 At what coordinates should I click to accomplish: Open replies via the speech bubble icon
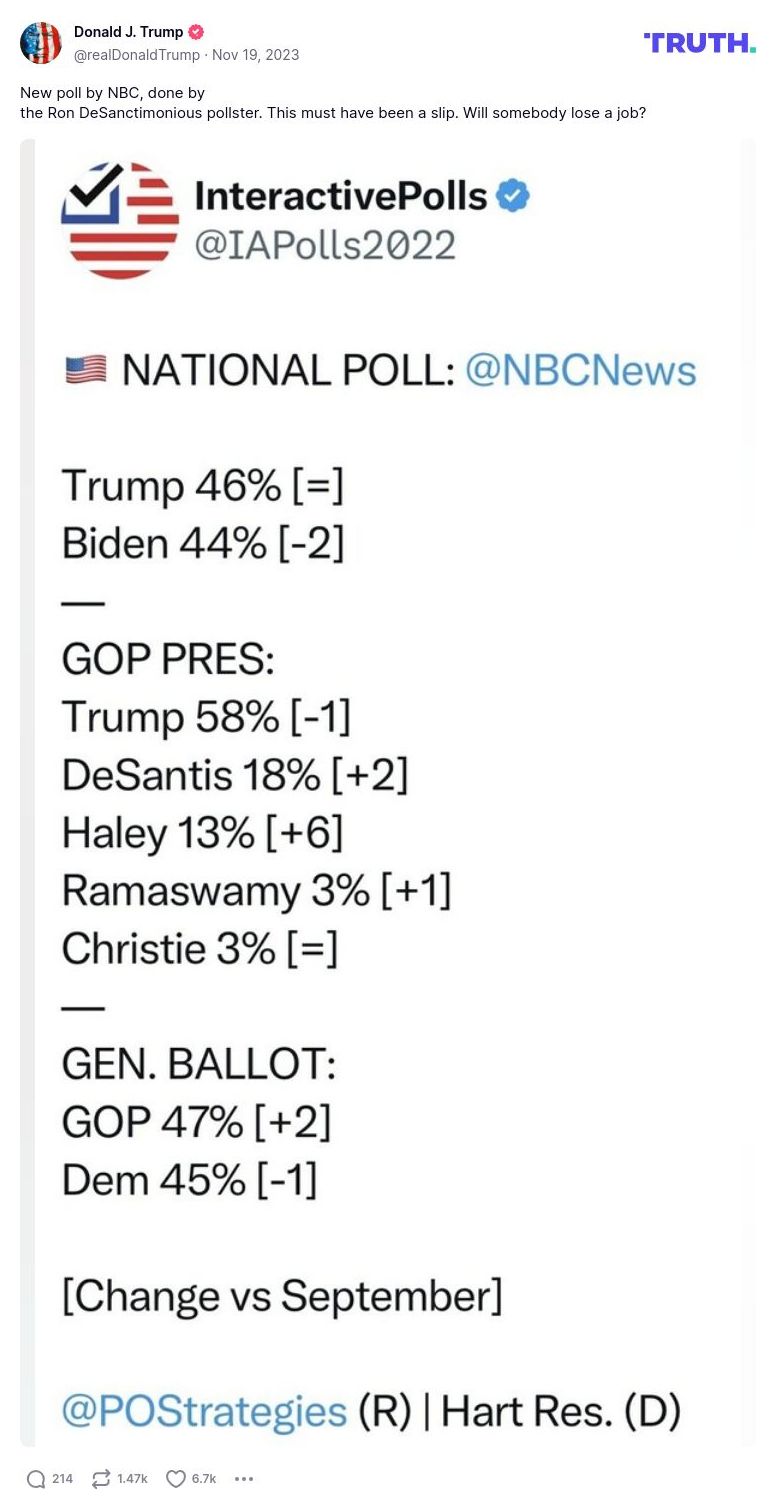pyautogui.click(x=34, y=1477)
